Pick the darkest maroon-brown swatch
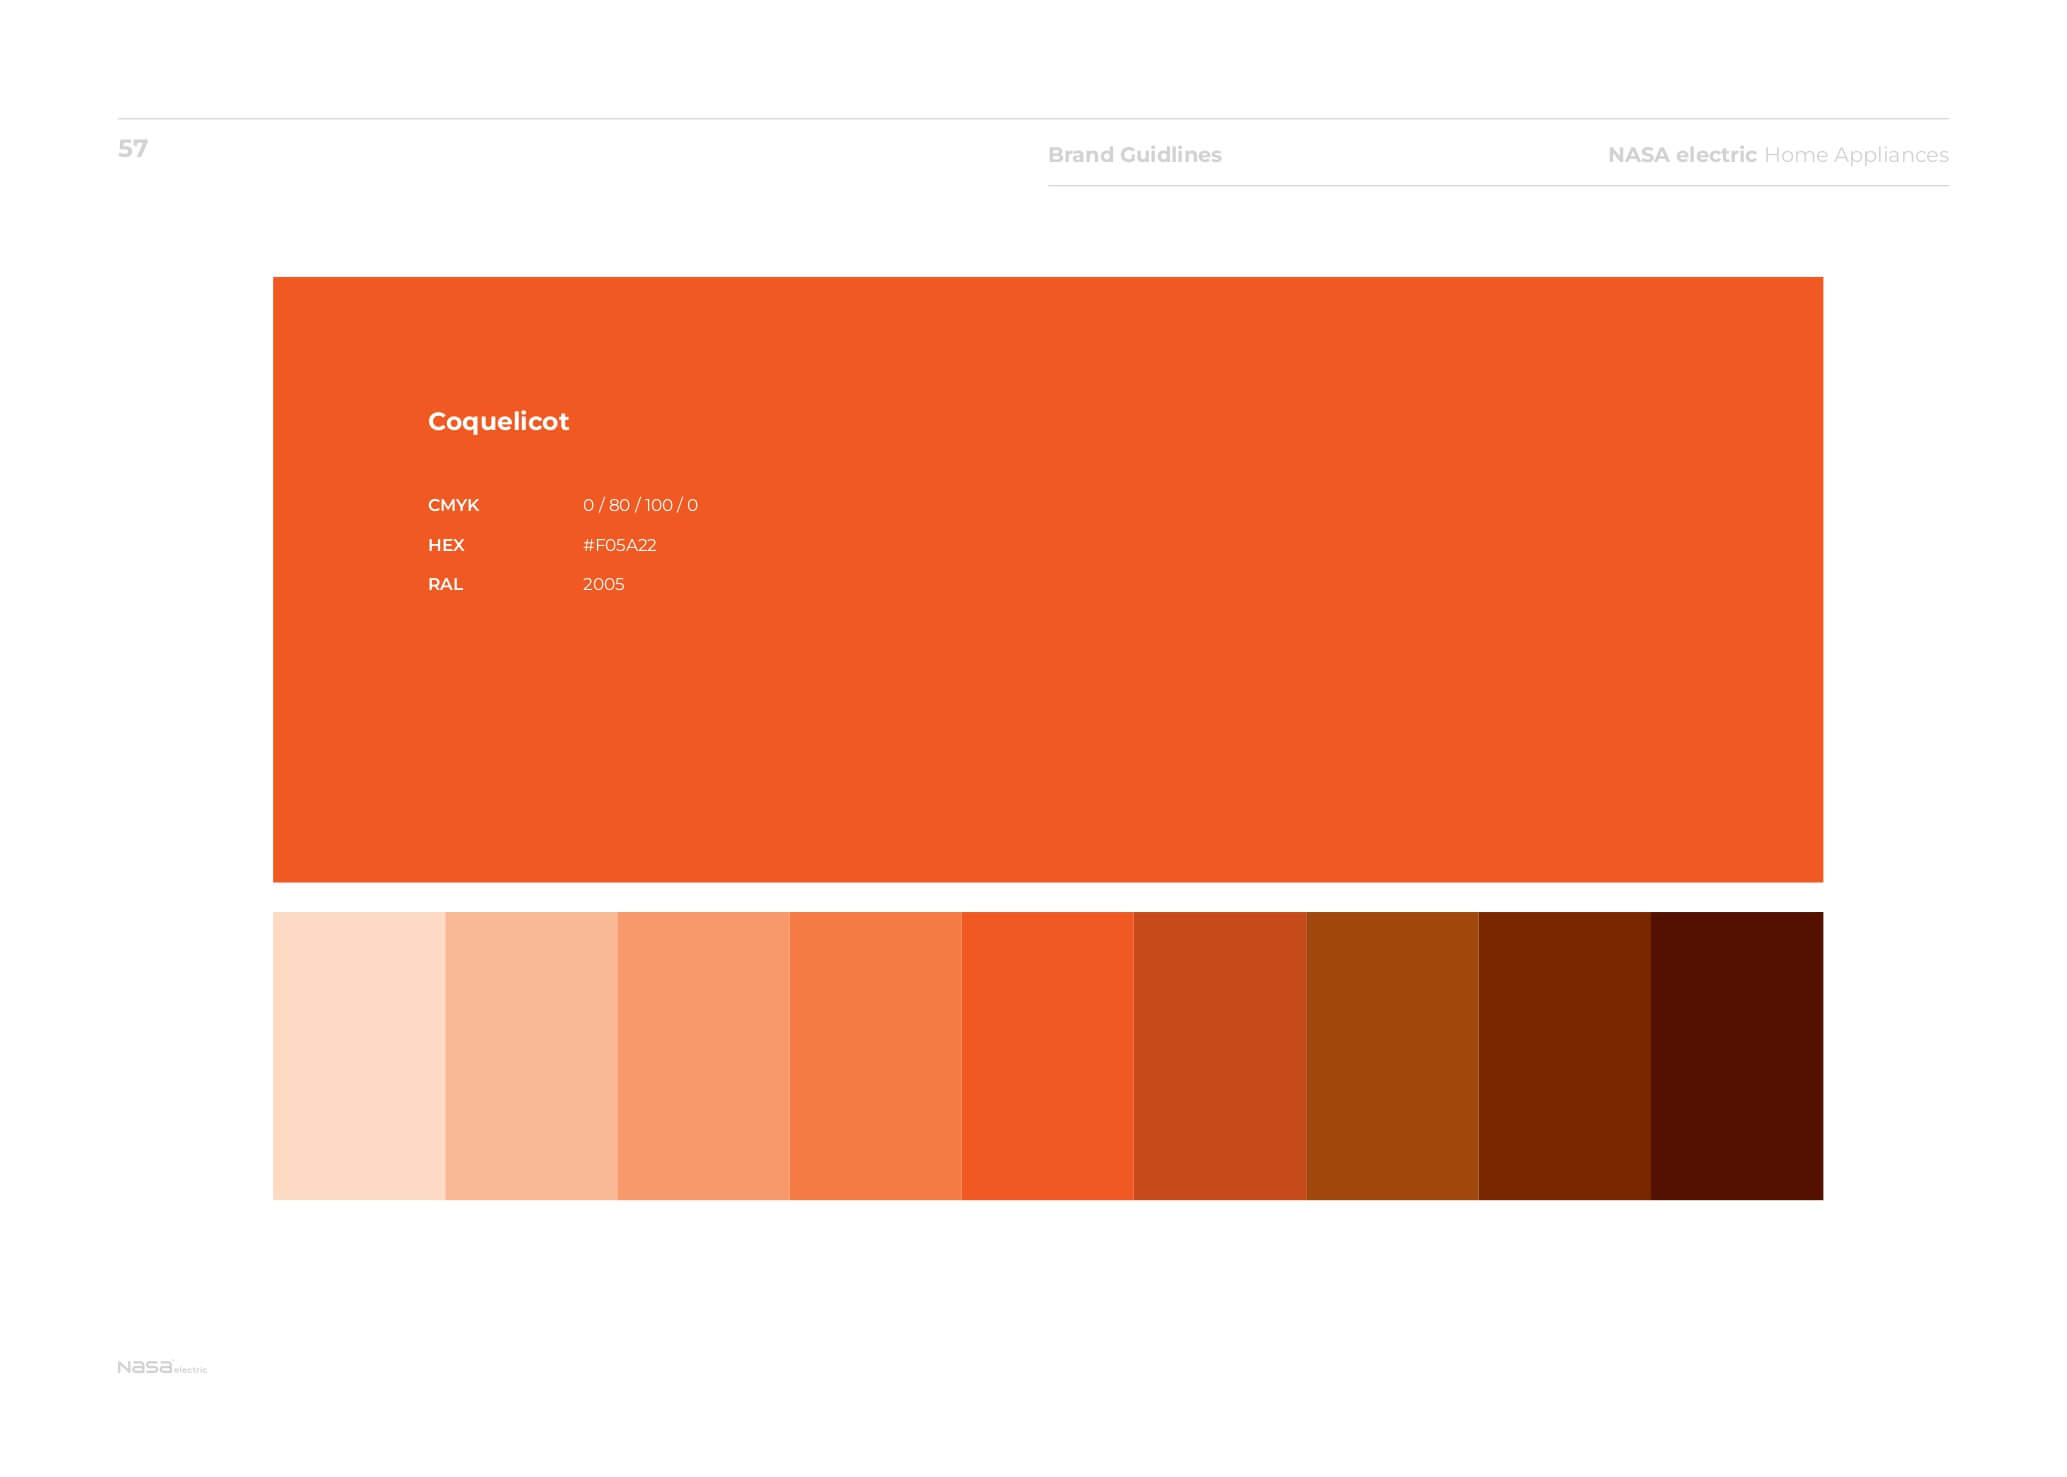Screen dimensions: 2067x1477 [1737, 1056]
